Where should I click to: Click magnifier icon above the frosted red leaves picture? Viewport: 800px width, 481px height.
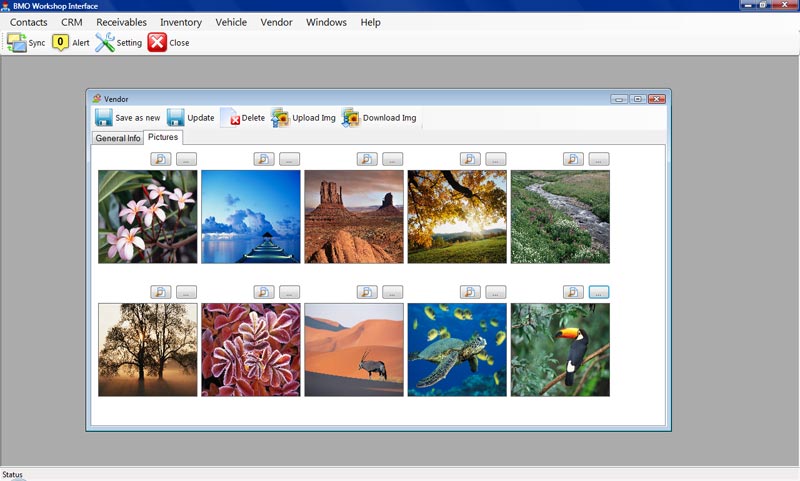pyautogui.click(x=264, y=292)
